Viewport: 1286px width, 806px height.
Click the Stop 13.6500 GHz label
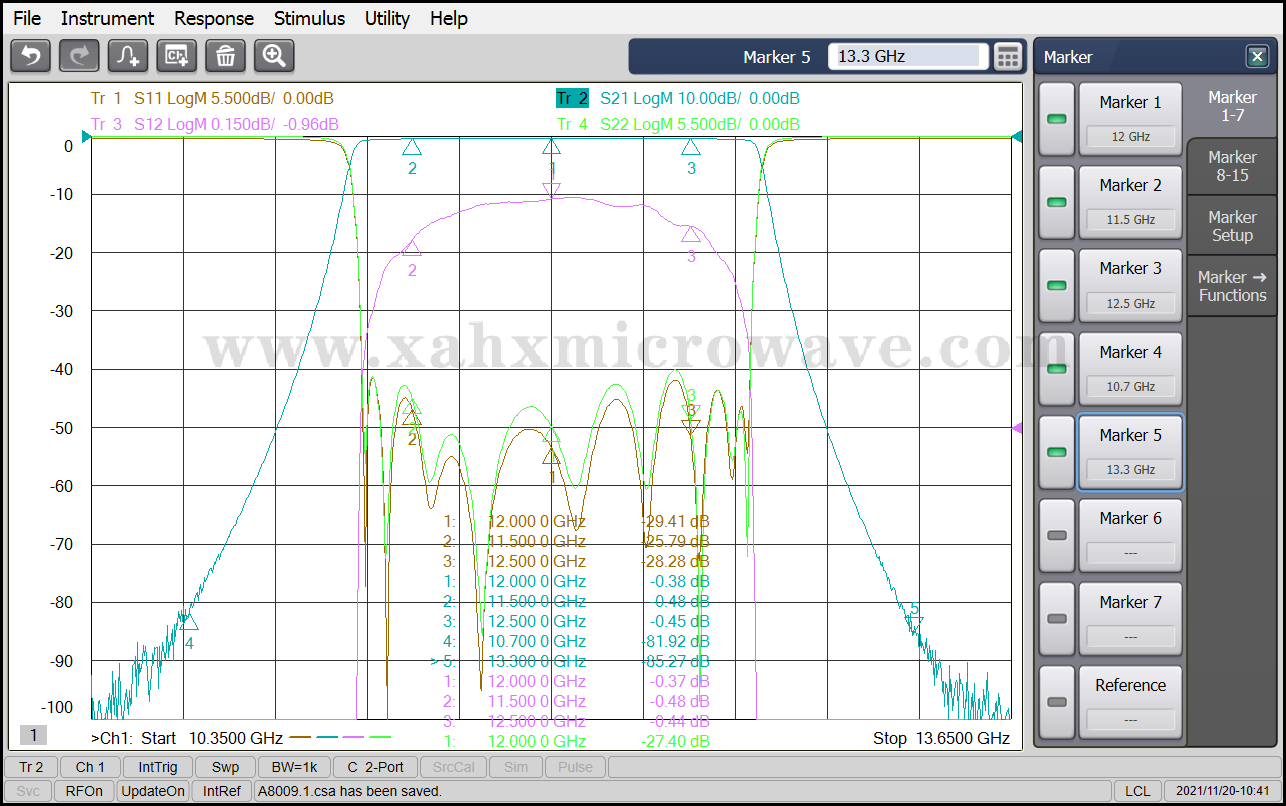pyautogui.click(x=941, y=738)
